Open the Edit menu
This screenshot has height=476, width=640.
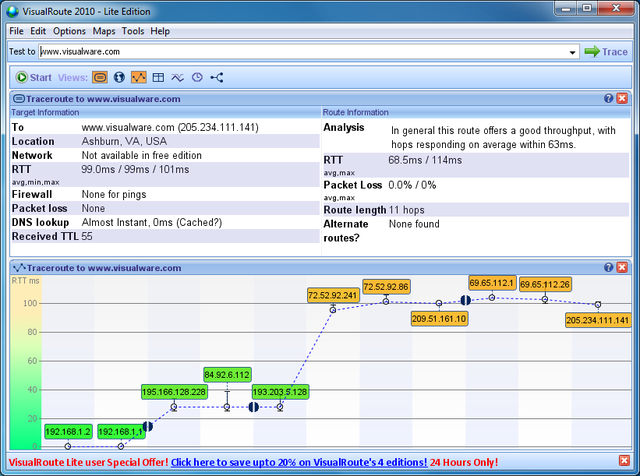(x=38, y=31)
